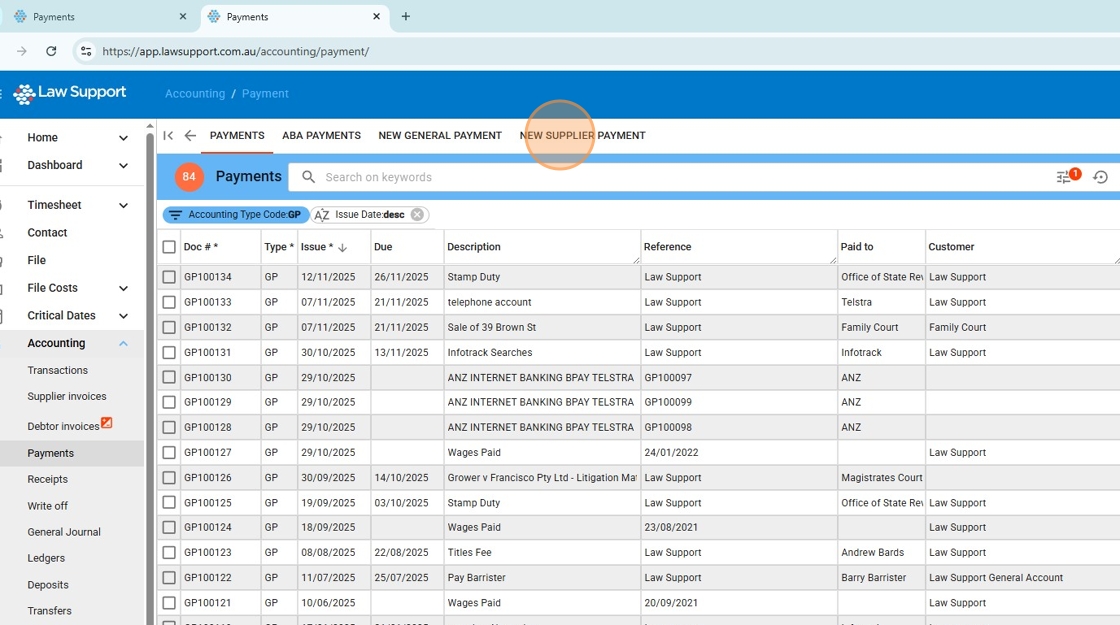Image resolution: width=1120 pixels, height=625 pixels.
Task: Expand the Timesheet section in sidebar
Action: (123, 204)
